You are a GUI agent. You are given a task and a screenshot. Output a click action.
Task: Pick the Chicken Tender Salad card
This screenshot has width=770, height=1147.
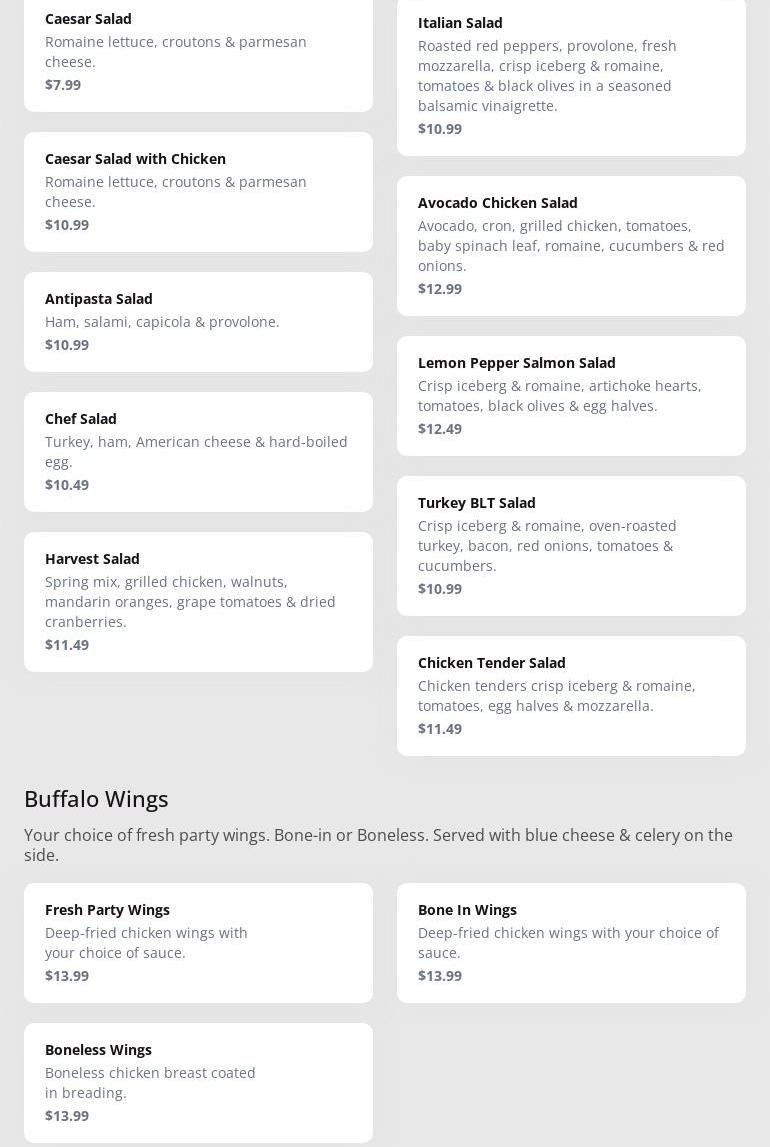tap(571, 695)
